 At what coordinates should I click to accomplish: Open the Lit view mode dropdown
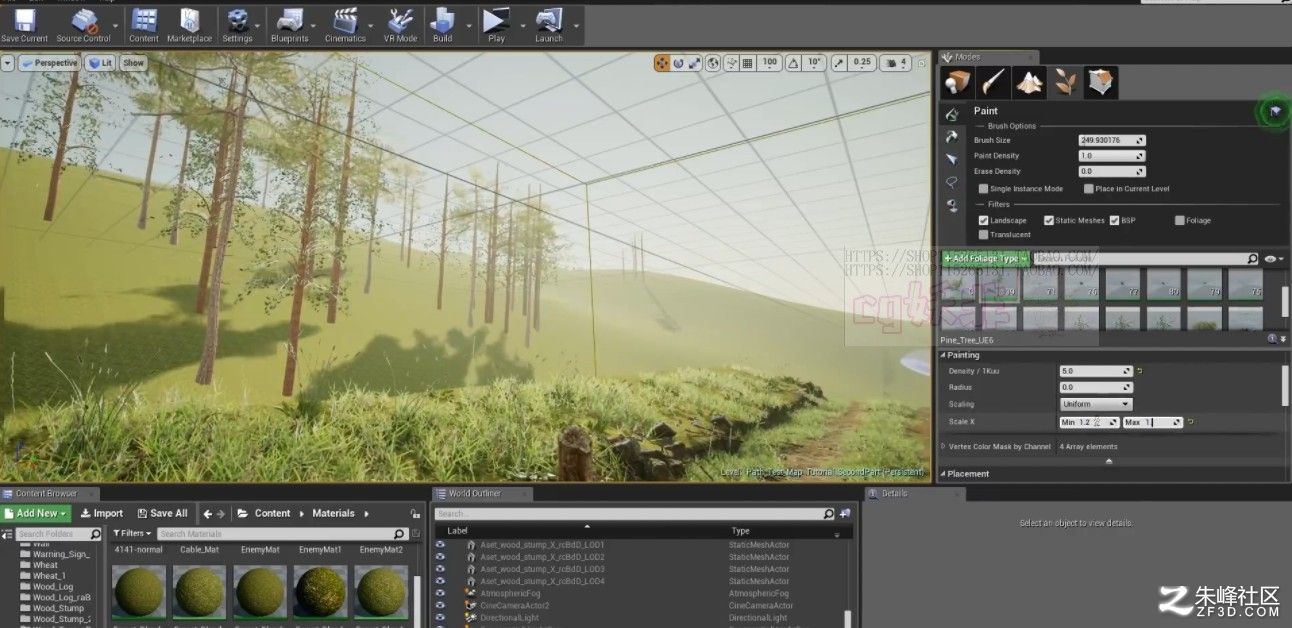click(x=100, y=63)
